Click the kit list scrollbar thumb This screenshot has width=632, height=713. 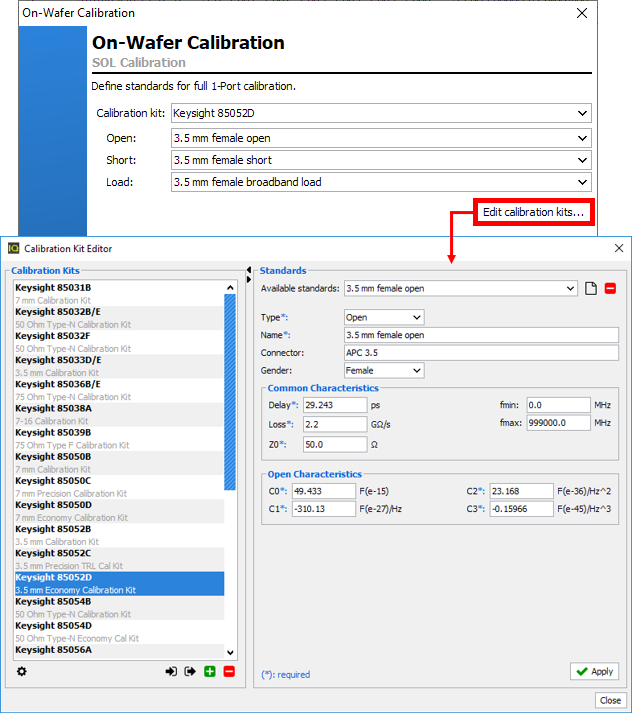click(230, 392)
